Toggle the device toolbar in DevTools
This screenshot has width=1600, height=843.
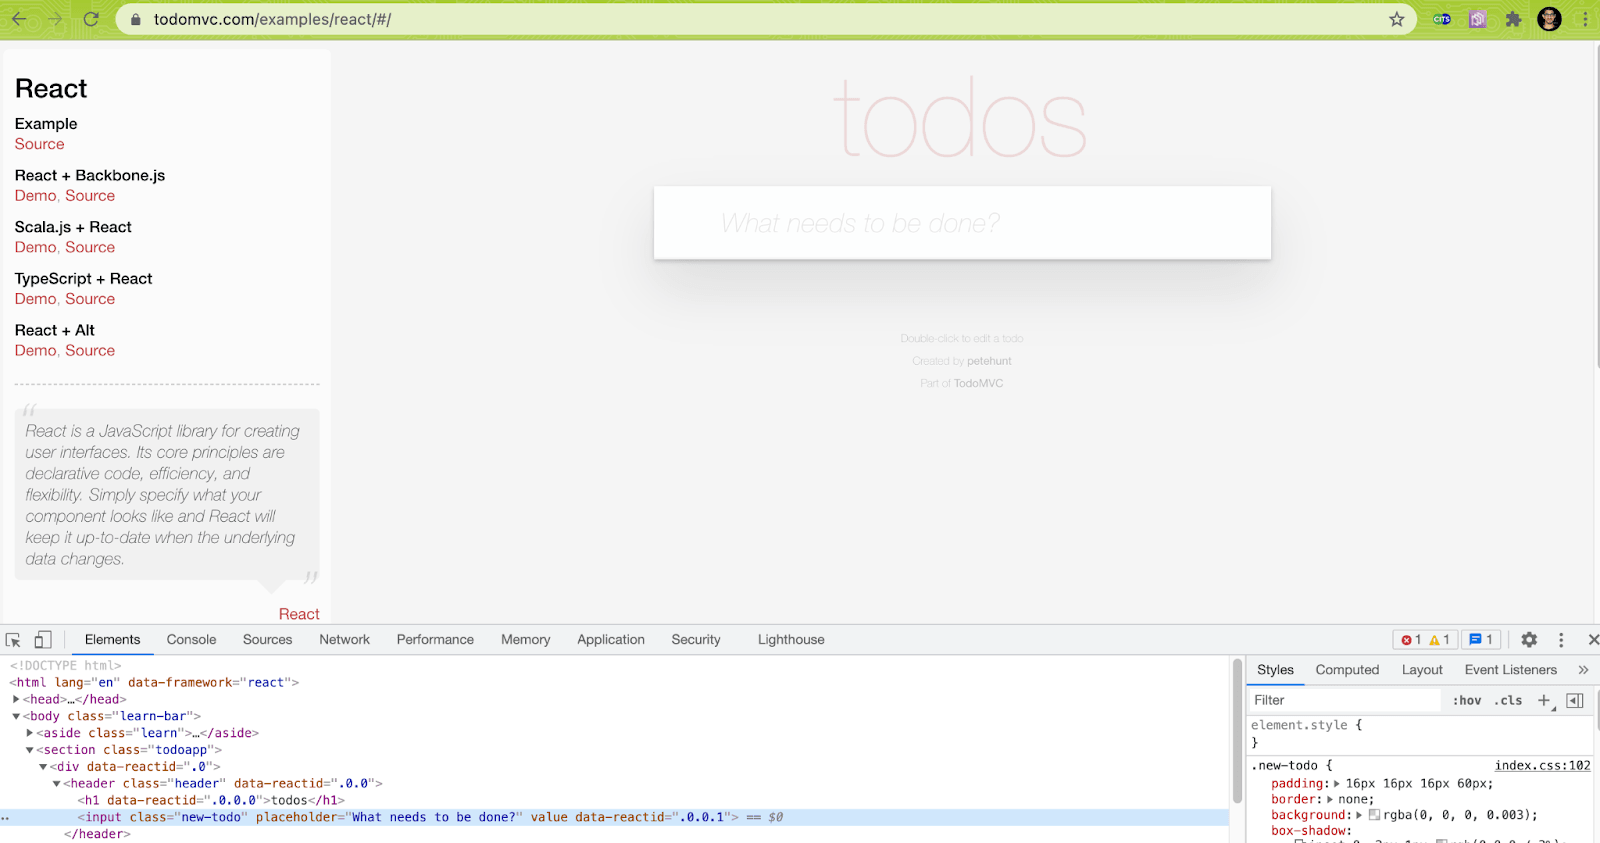click(x=43, y=640)
